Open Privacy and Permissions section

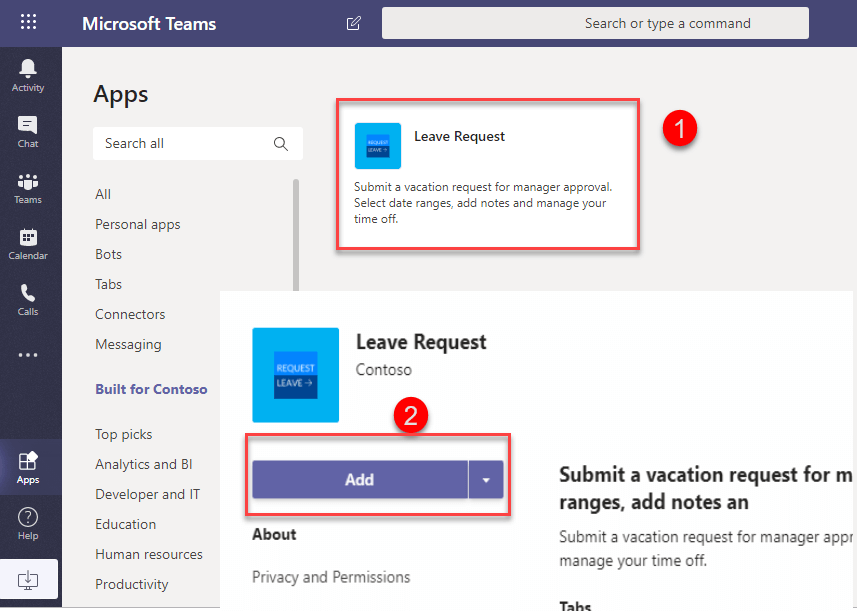331,577
